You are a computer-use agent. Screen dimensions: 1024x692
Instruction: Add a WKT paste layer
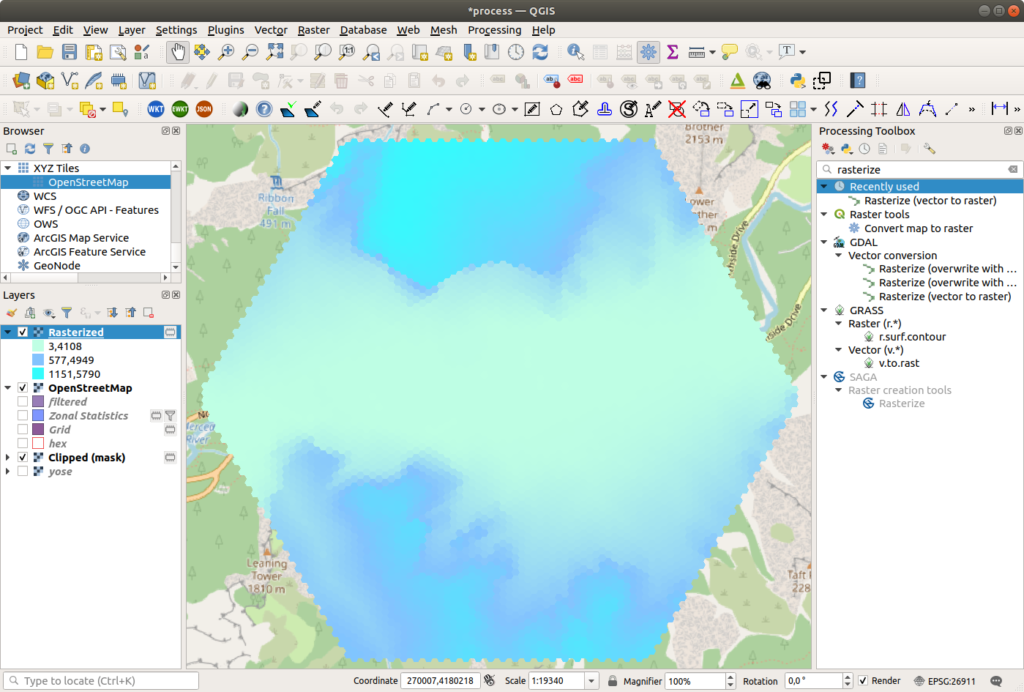pos(155,108)
